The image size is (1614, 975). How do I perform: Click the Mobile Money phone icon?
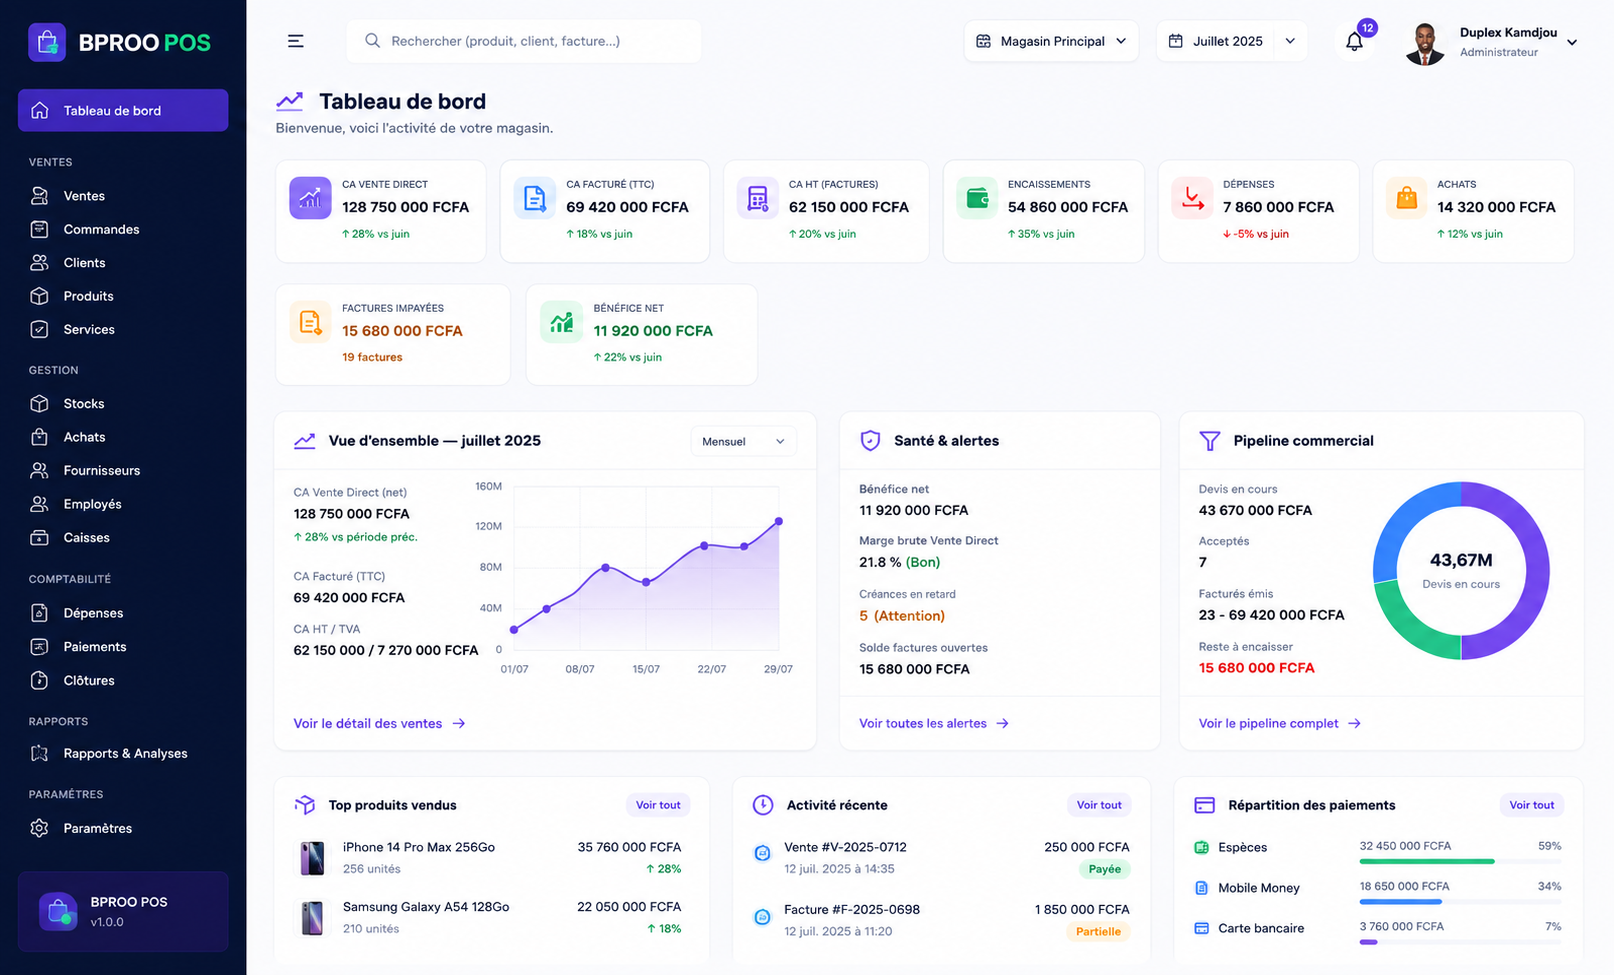coord(1201,888)
